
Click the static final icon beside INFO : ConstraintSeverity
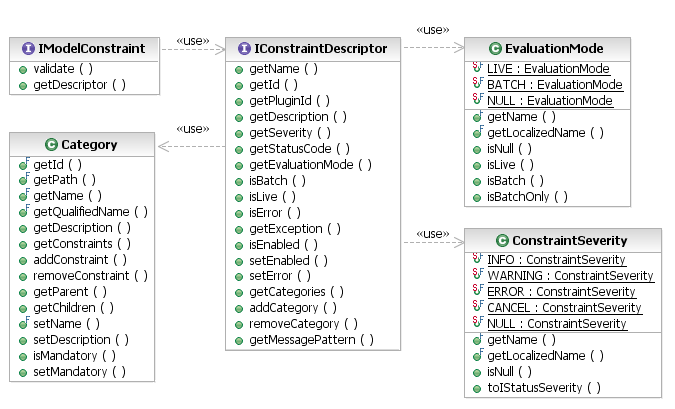pyautogui.click(x=477, y=259)
